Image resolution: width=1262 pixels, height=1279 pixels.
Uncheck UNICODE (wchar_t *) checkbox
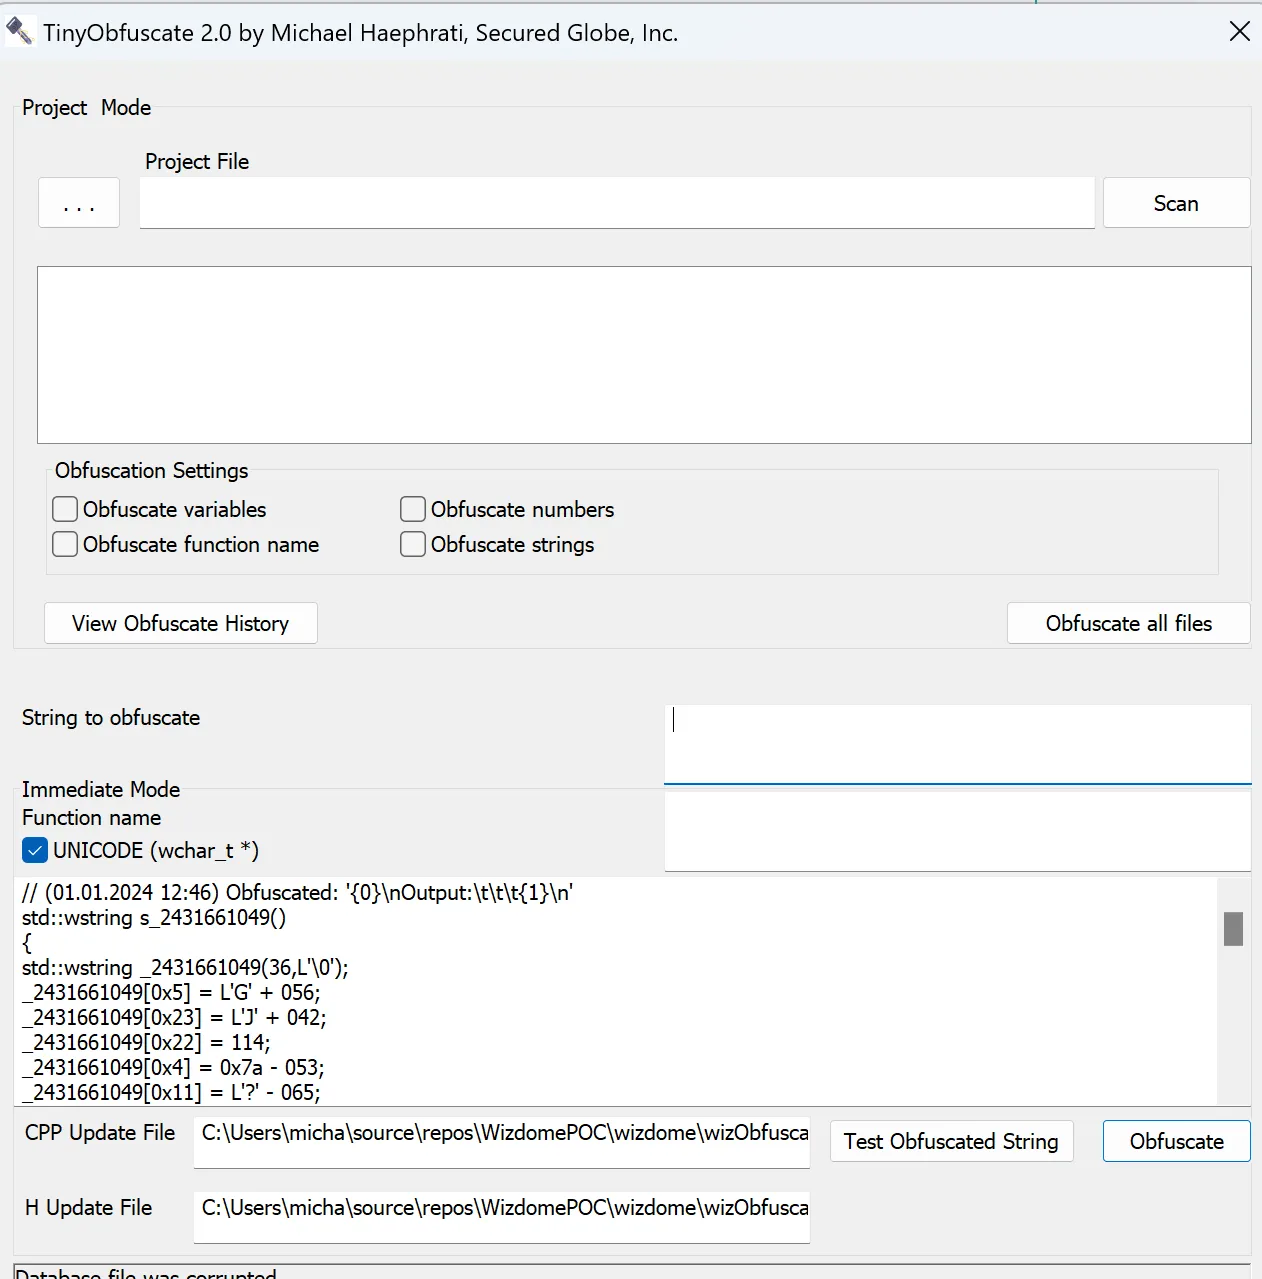[x=35, y=850]
